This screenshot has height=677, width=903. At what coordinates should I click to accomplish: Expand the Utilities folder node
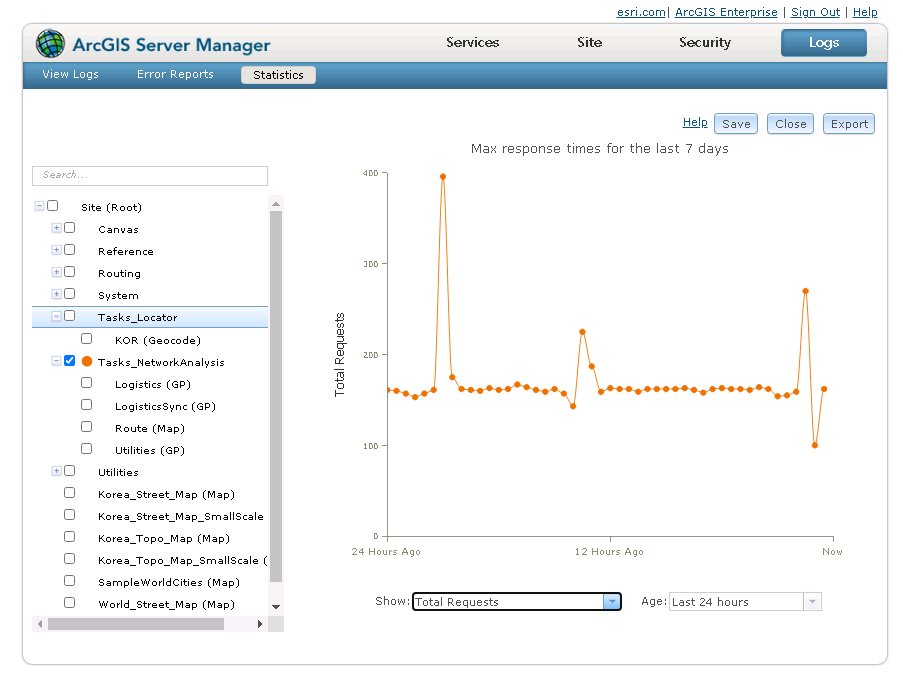tap(56, 470)
